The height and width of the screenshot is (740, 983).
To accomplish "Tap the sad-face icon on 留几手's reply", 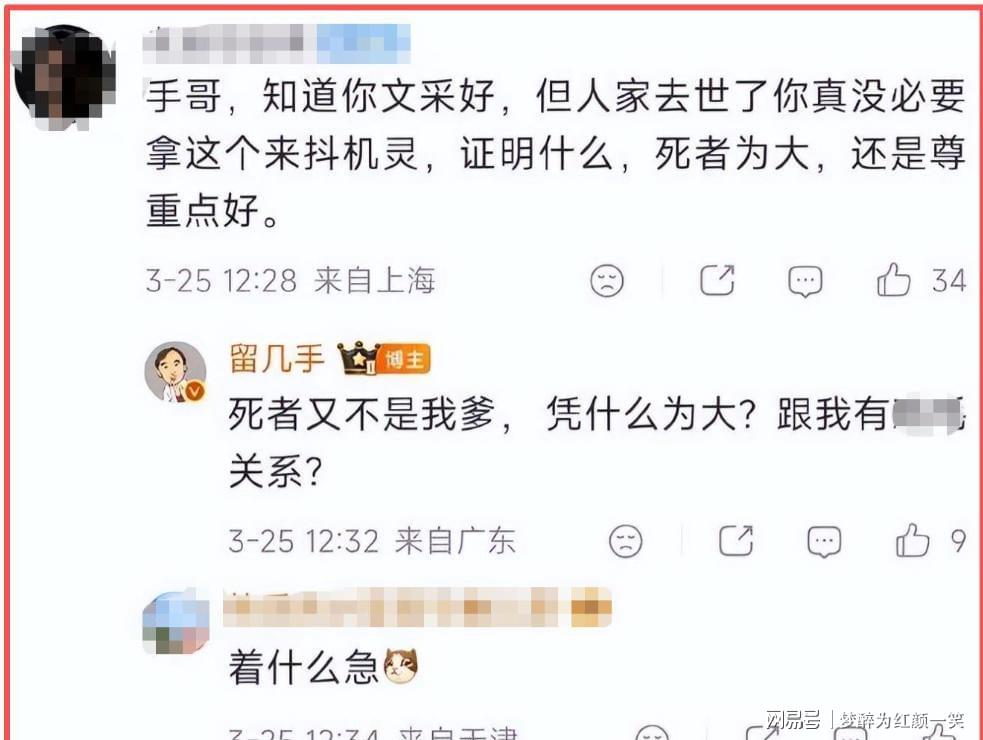I will (x=626, y=541).
